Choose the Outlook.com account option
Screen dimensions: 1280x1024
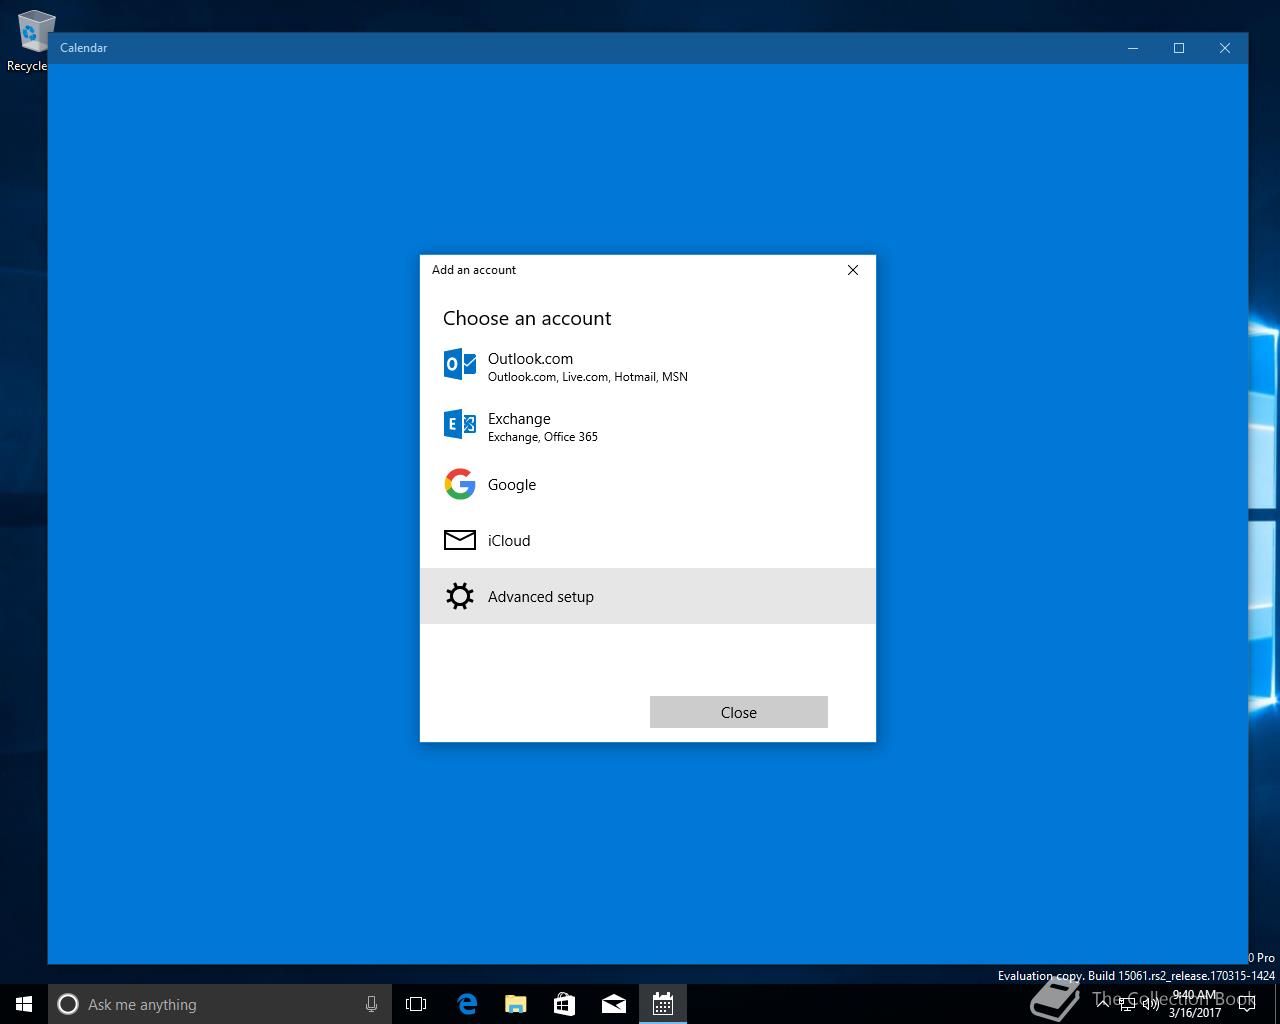647,366
